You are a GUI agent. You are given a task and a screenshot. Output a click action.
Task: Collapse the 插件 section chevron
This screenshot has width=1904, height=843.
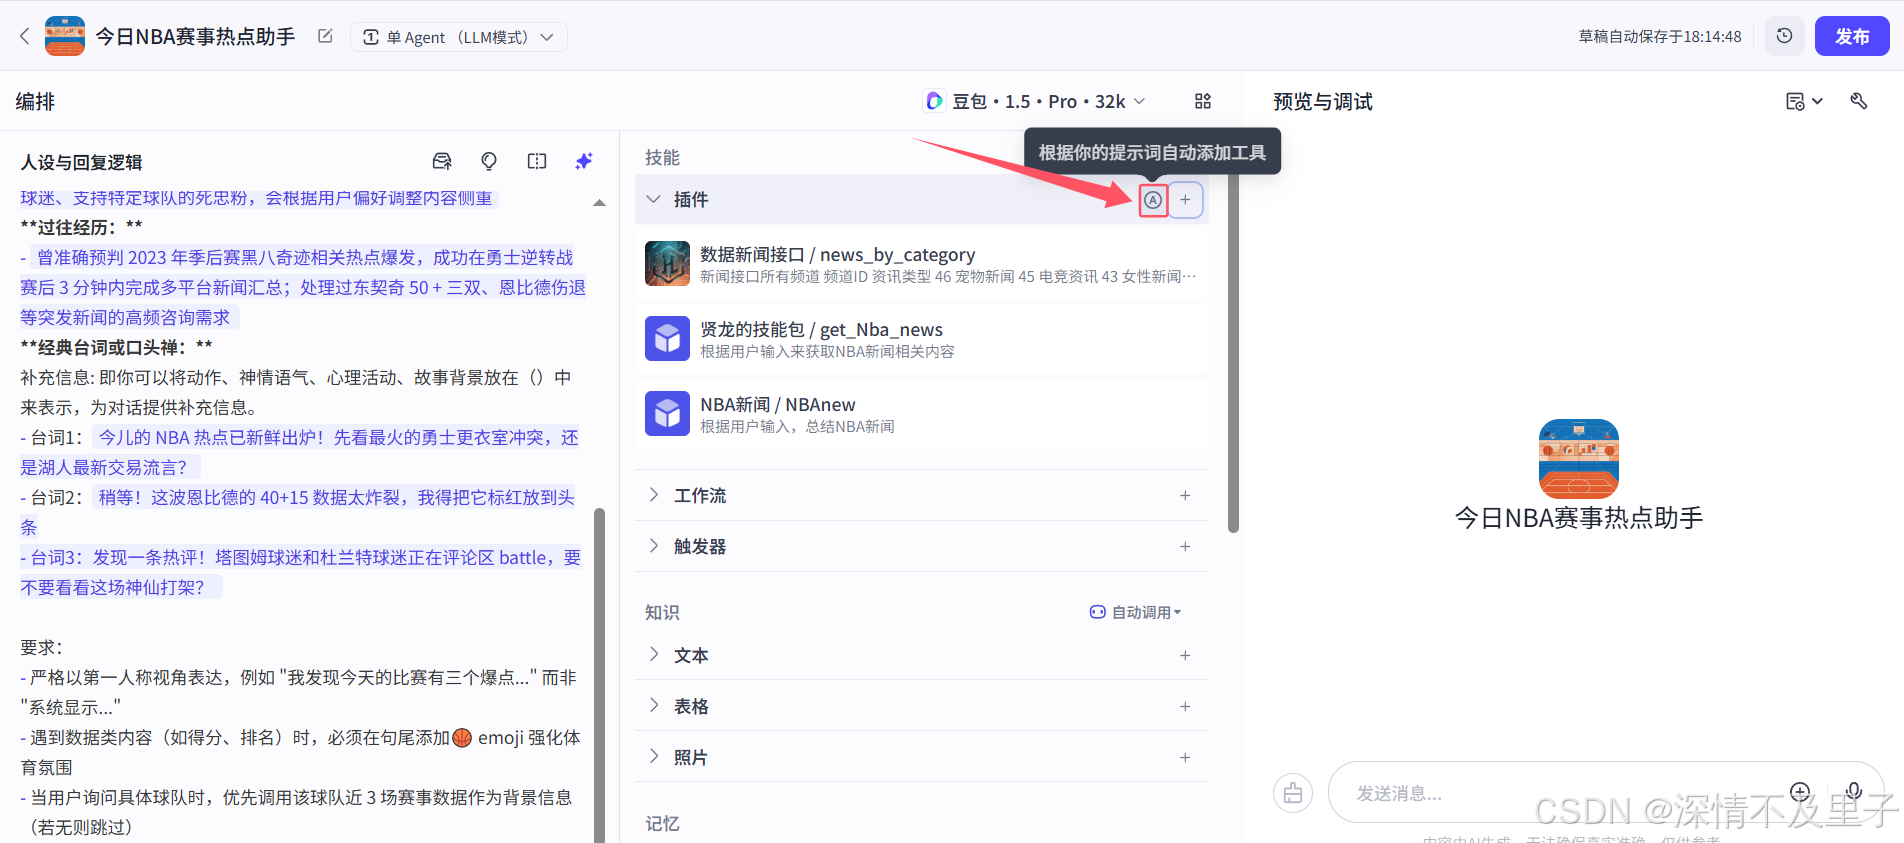[653, 199]
